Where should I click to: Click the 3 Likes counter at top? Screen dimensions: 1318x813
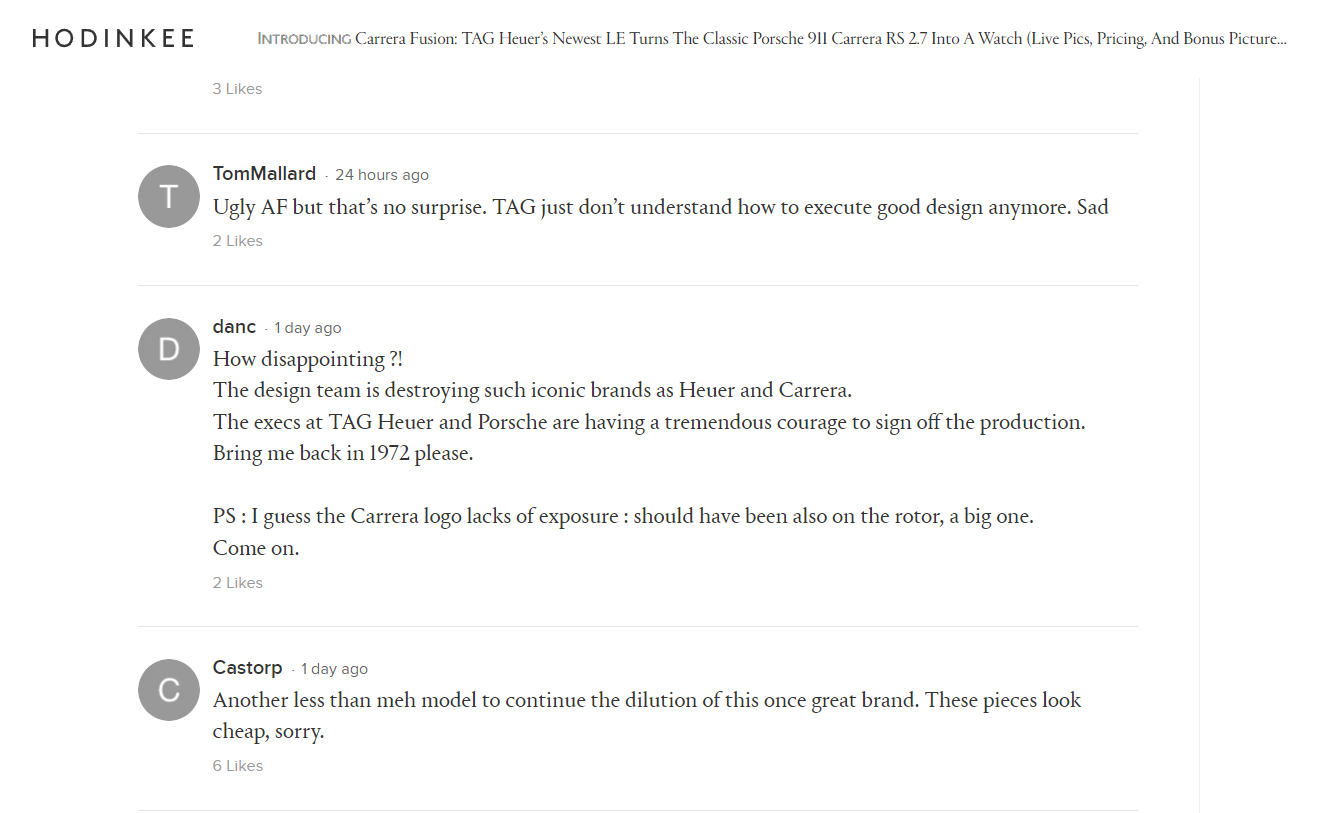pos(237,89)
